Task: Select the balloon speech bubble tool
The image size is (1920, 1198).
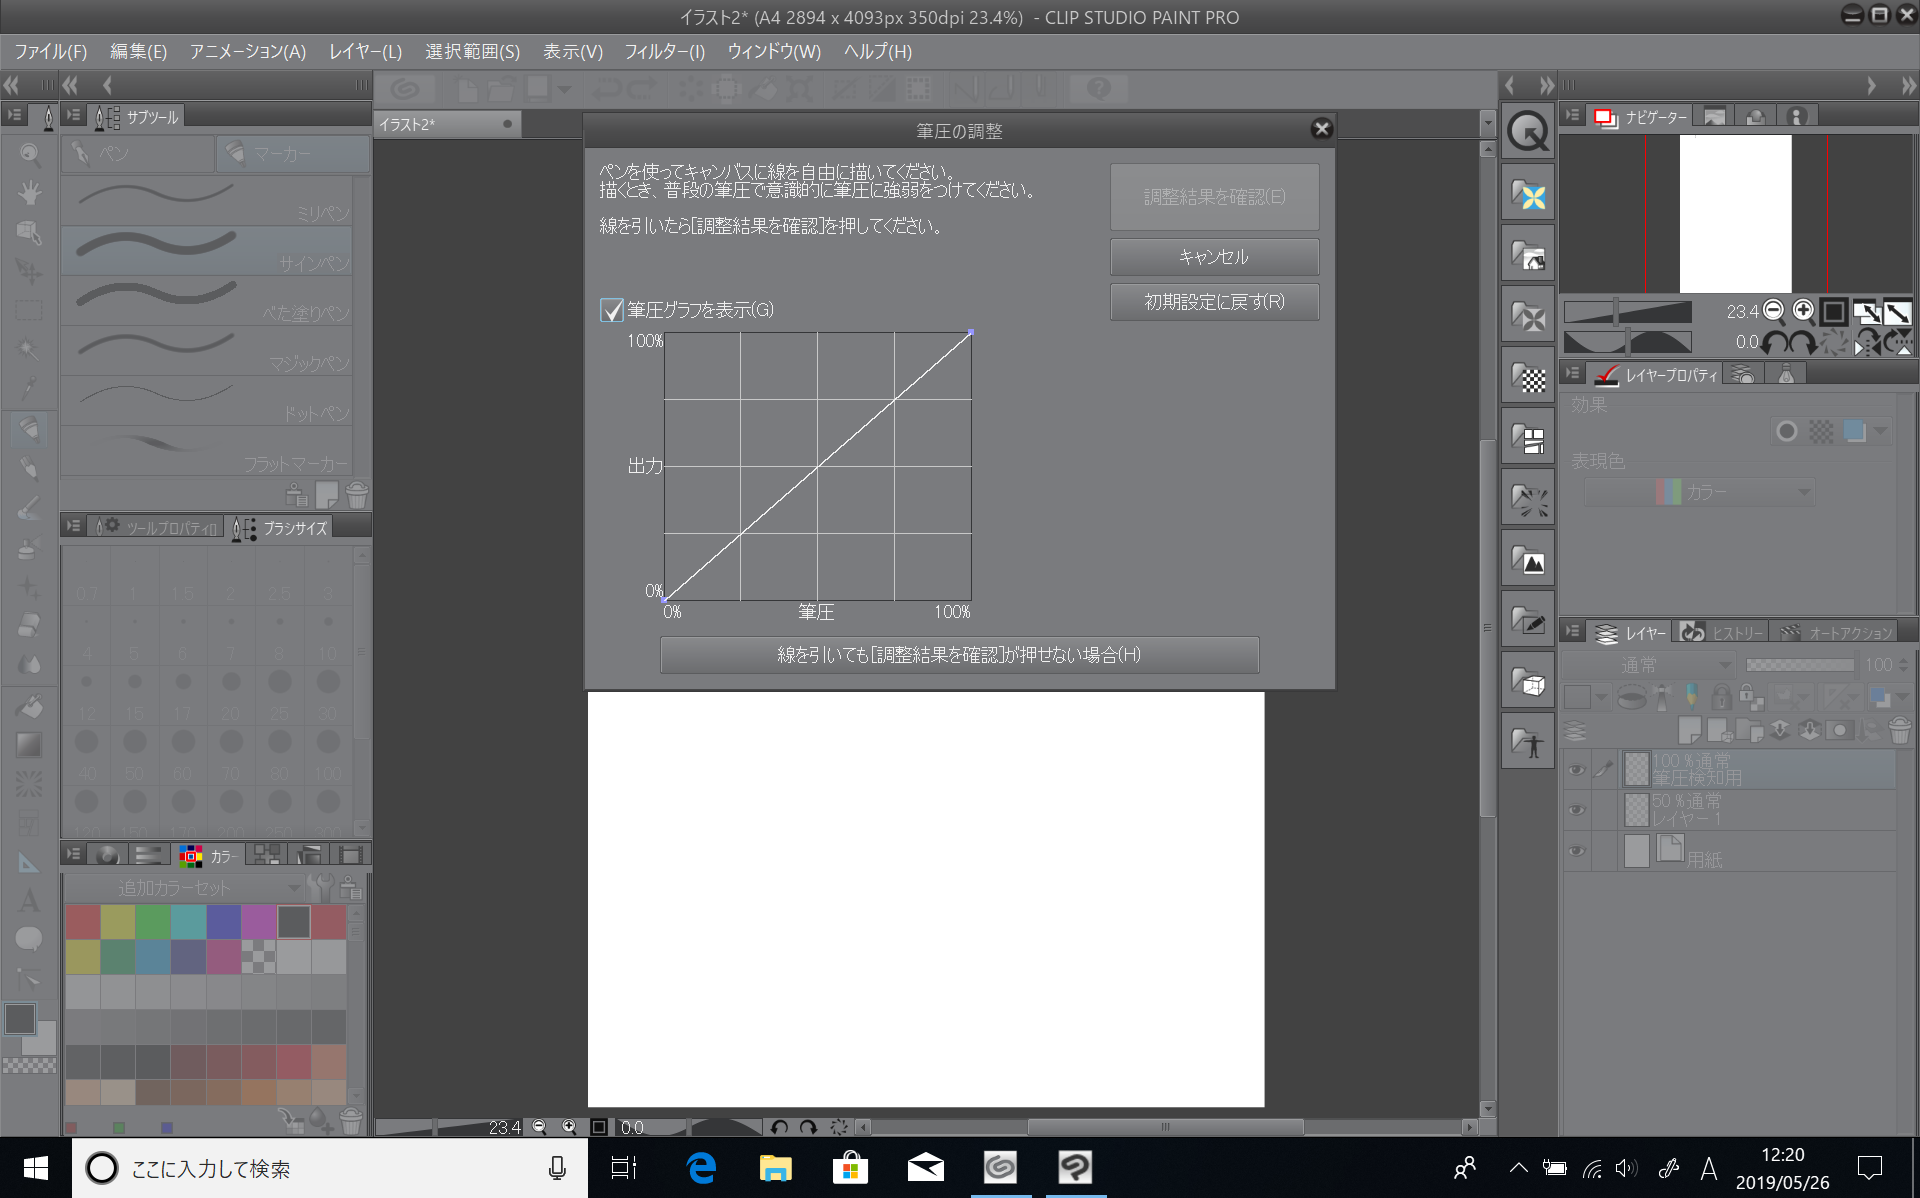Action: tap(29, 938)
